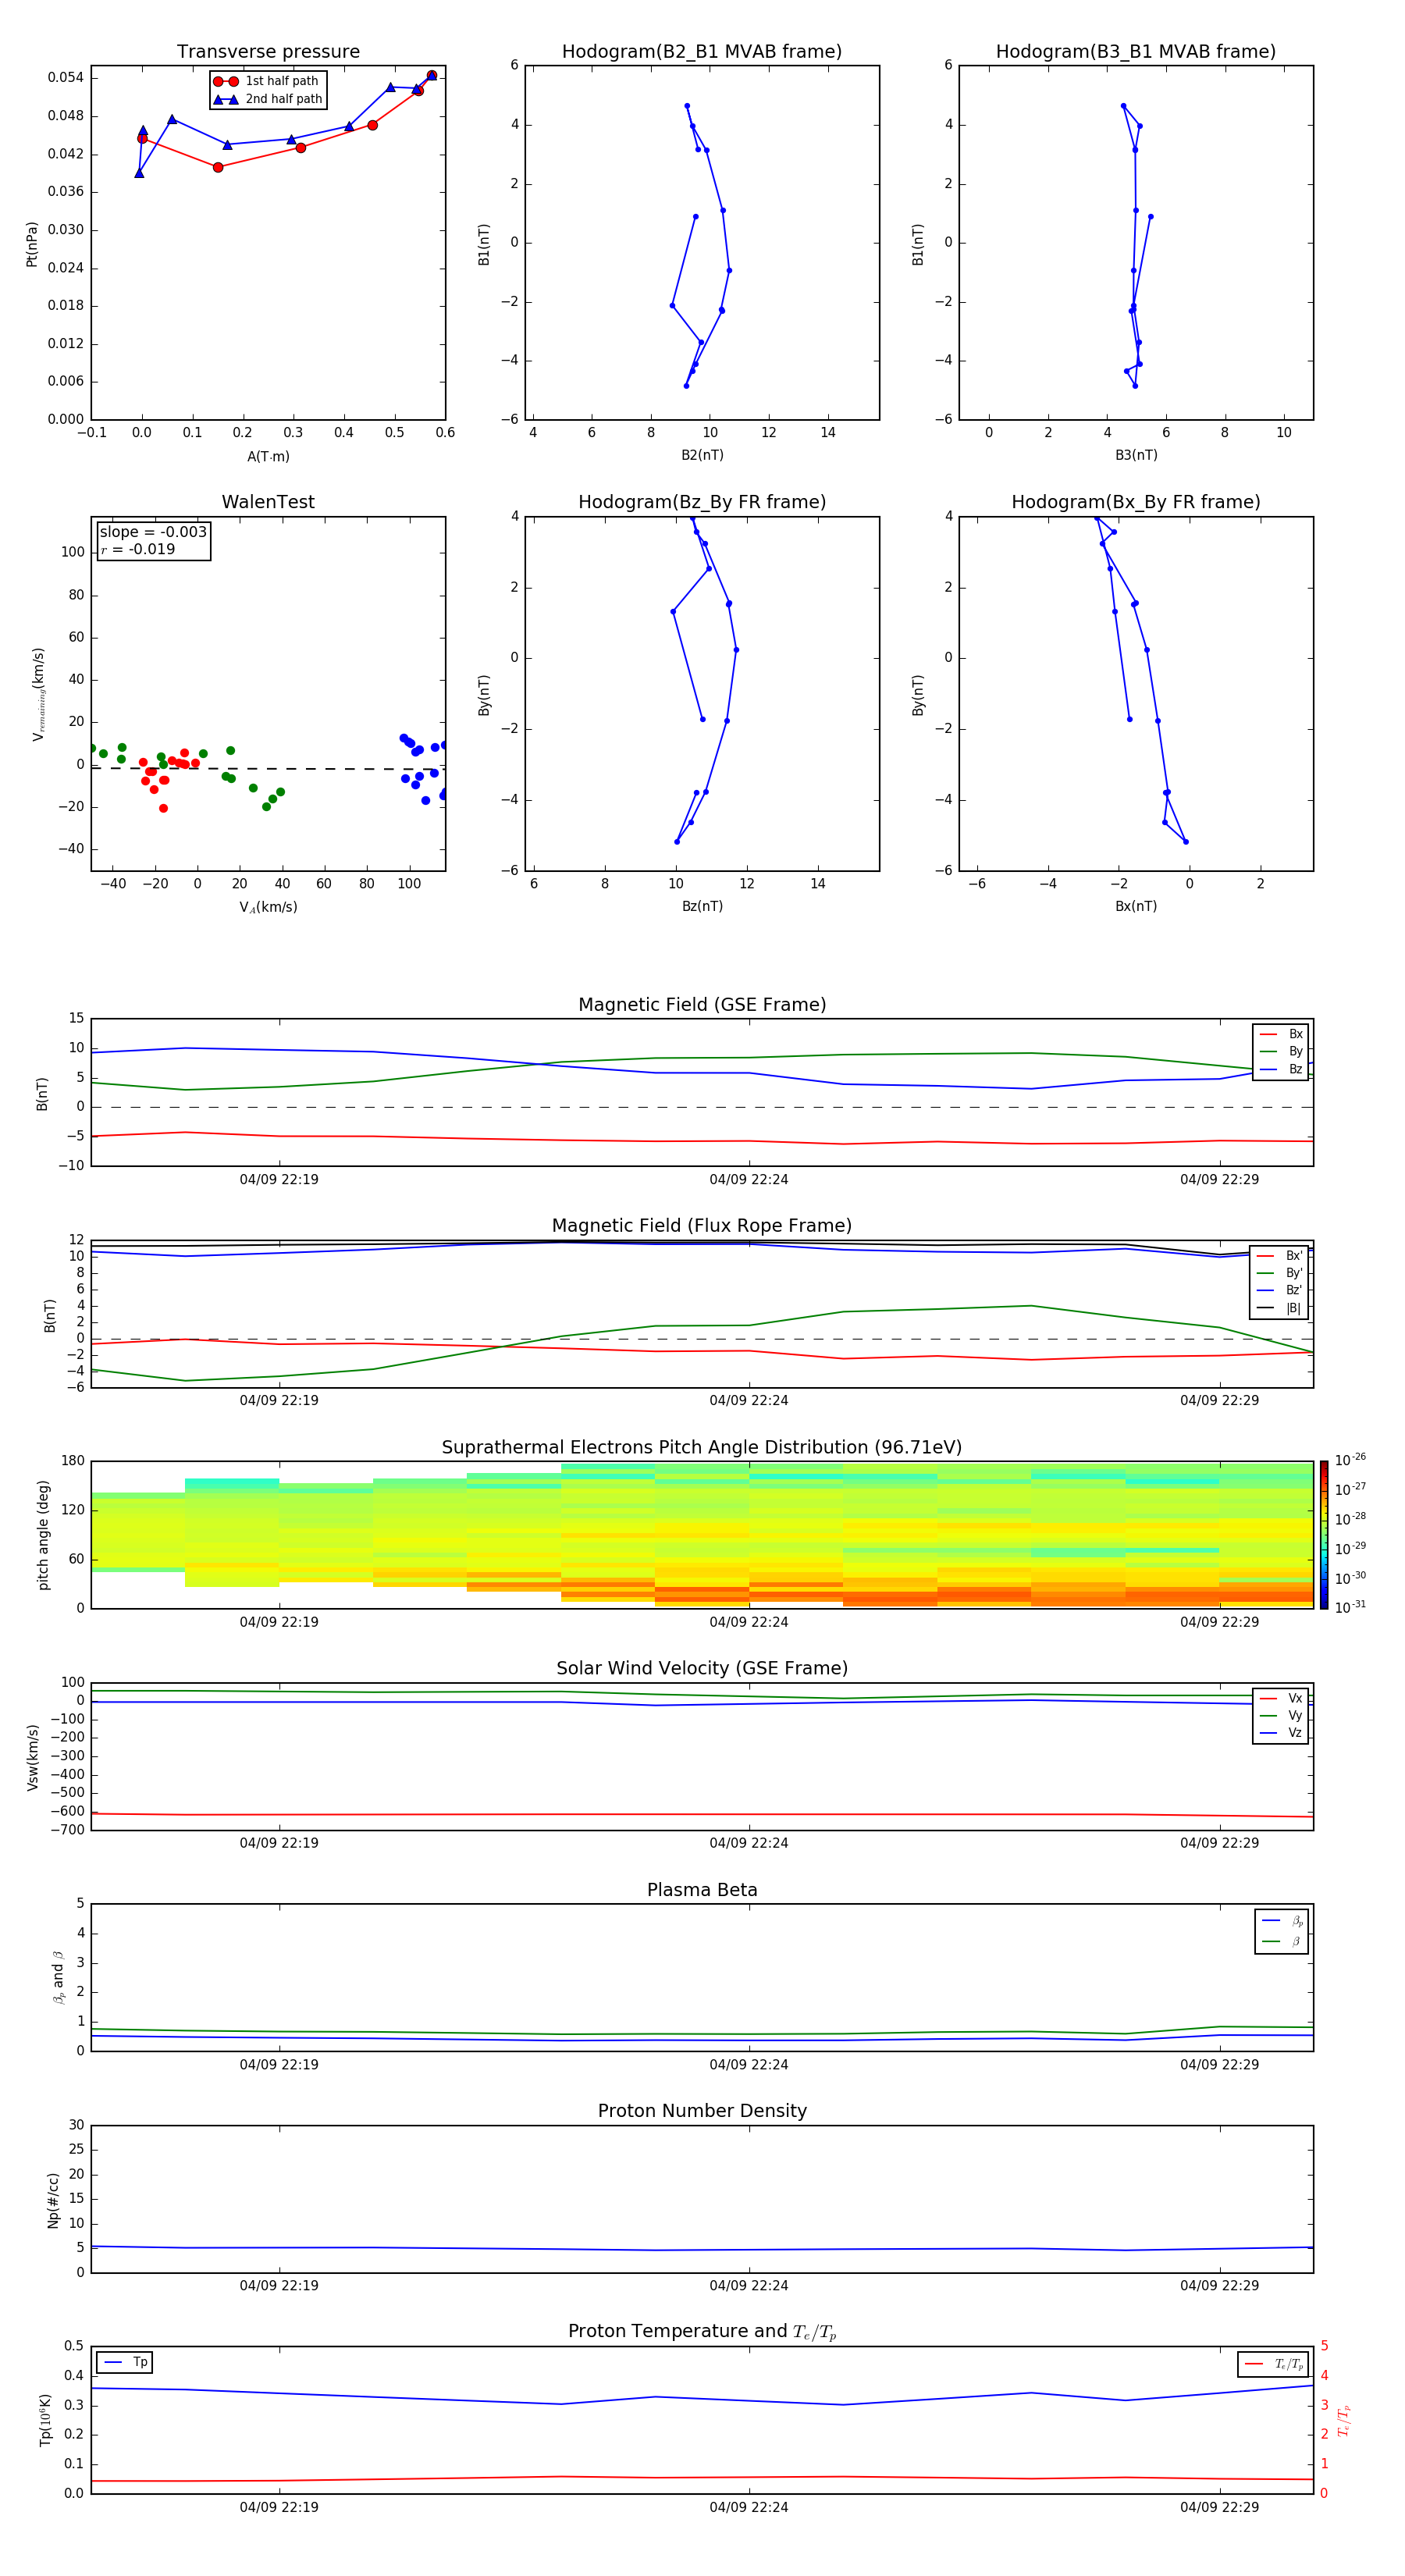Click the "B2(nT)" x-axis label
Screen dimensions: 1405x2576
702,455
